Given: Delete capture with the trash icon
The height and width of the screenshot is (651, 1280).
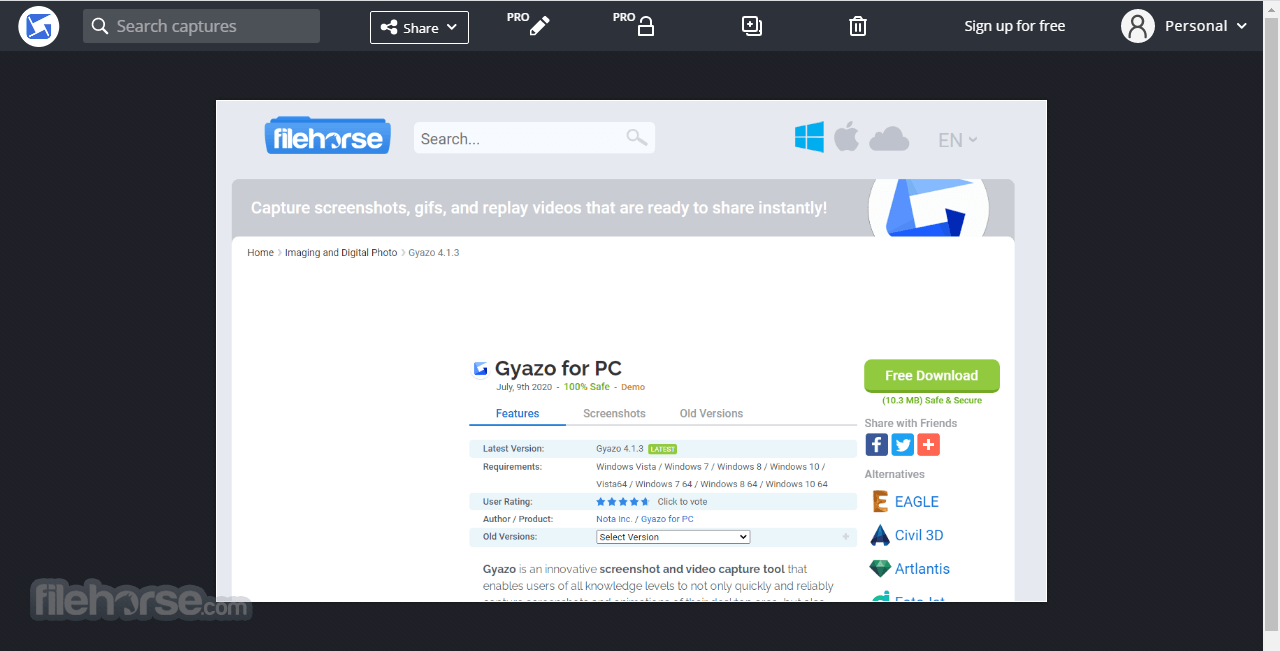Looking at the screenshot, I should [x=858, y=26].
